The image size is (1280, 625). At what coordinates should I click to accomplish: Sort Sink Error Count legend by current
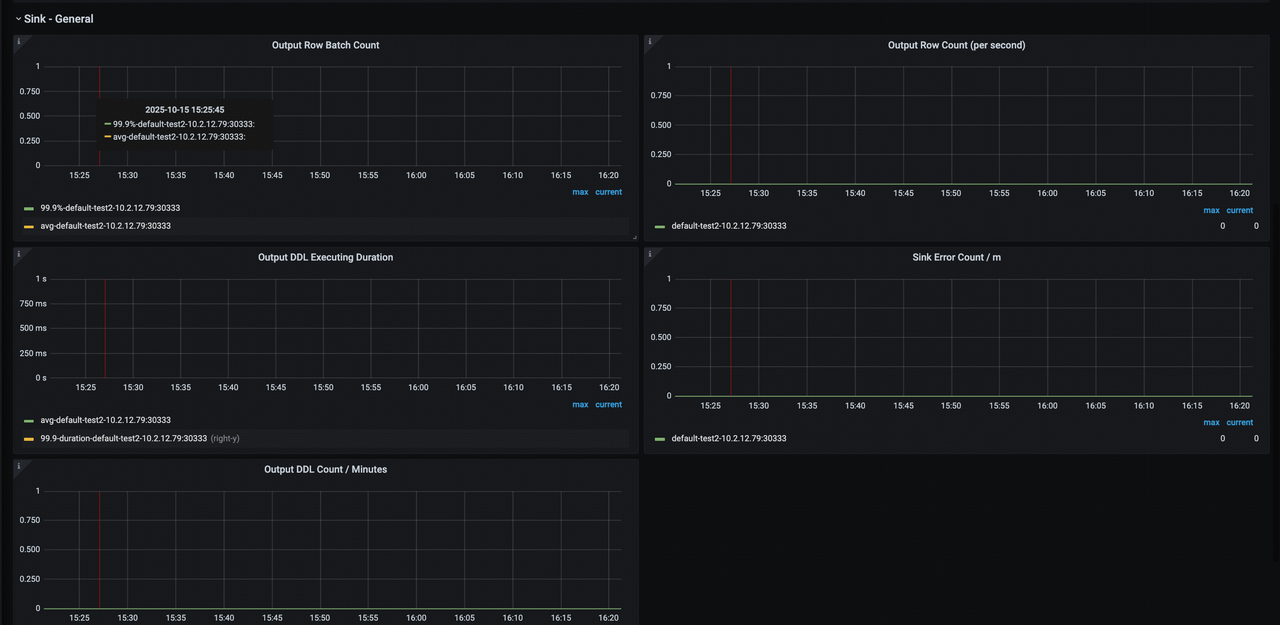pyautogui.click(x=1239, y=423)
